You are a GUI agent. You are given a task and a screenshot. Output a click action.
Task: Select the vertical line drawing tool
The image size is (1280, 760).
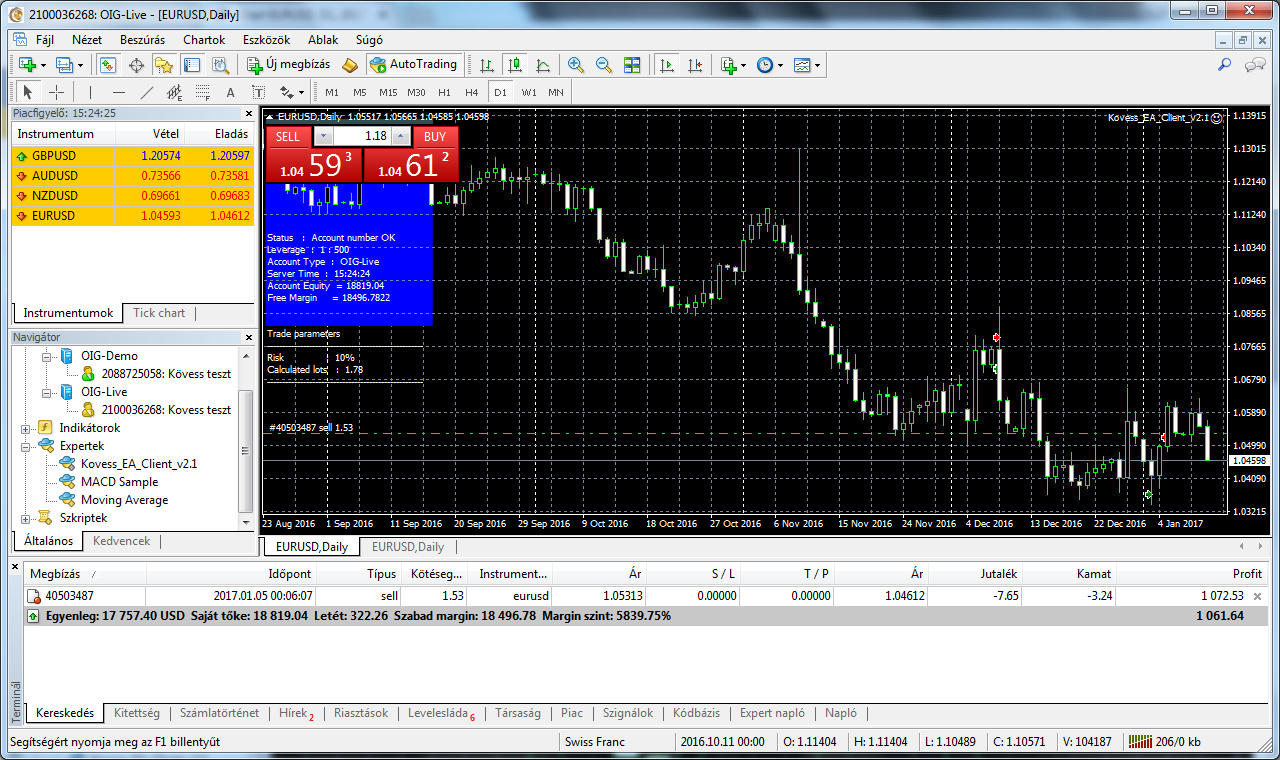point(90,92)
